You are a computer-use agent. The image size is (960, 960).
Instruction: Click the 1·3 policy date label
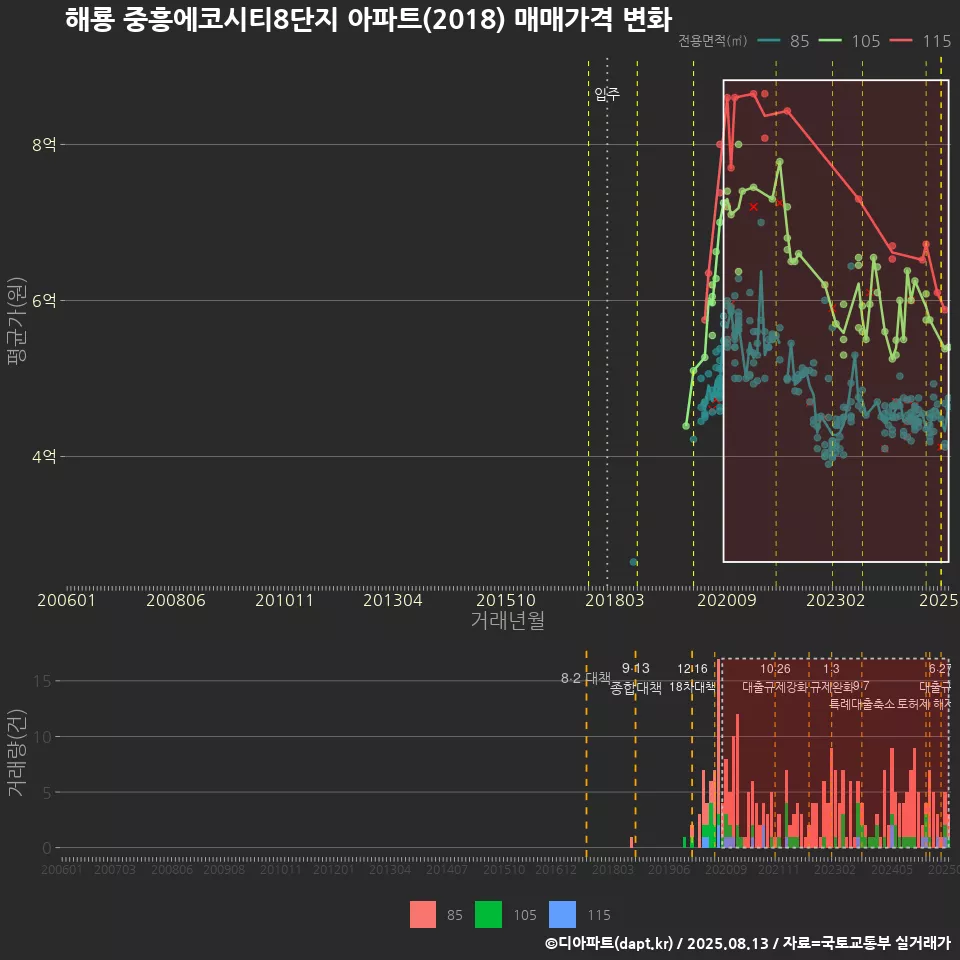tap(831, 669)
